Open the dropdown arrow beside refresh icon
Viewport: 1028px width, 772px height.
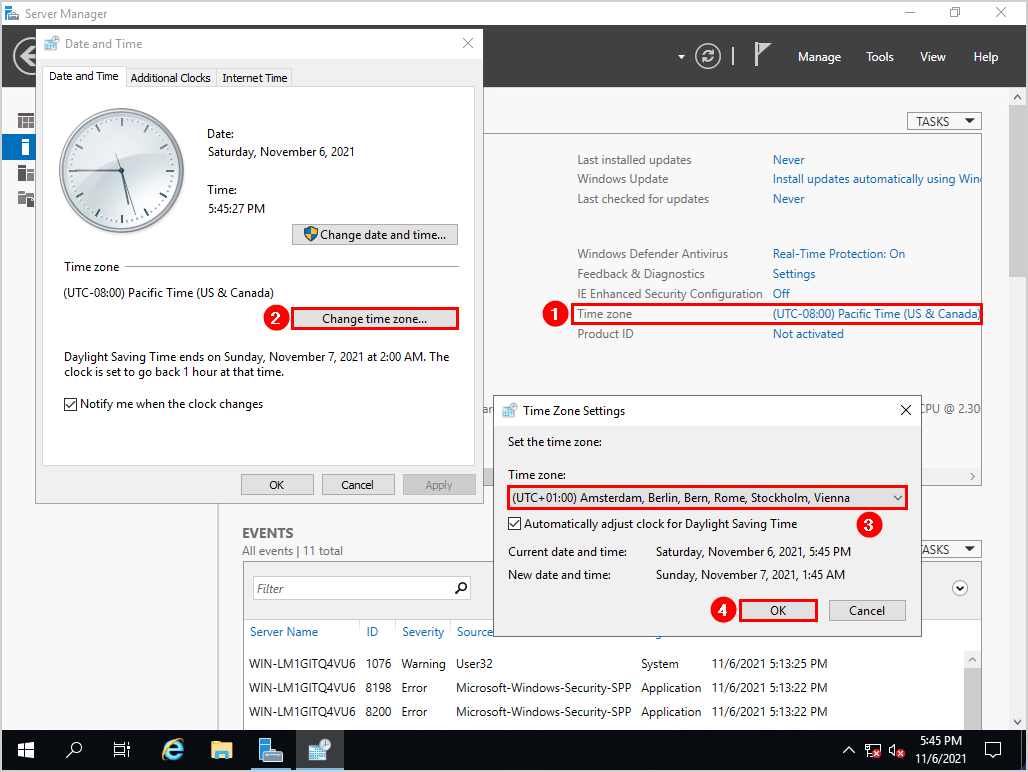[681, 57]
